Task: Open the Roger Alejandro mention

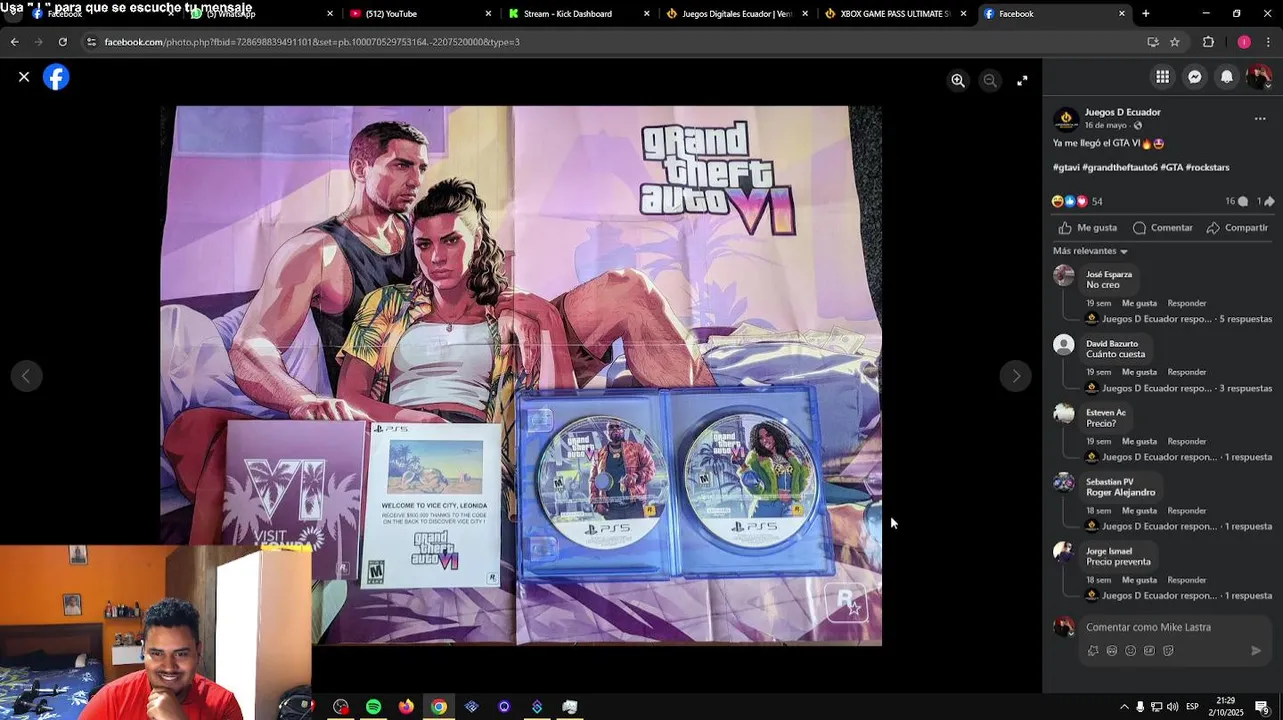Action: [x=1120, y=492]
